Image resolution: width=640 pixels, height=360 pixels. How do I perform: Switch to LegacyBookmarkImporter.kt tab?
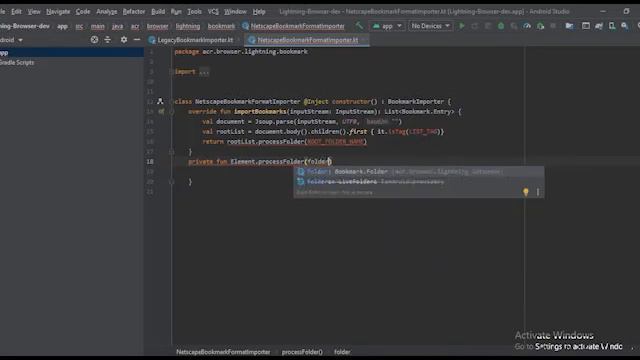(195, 40)
